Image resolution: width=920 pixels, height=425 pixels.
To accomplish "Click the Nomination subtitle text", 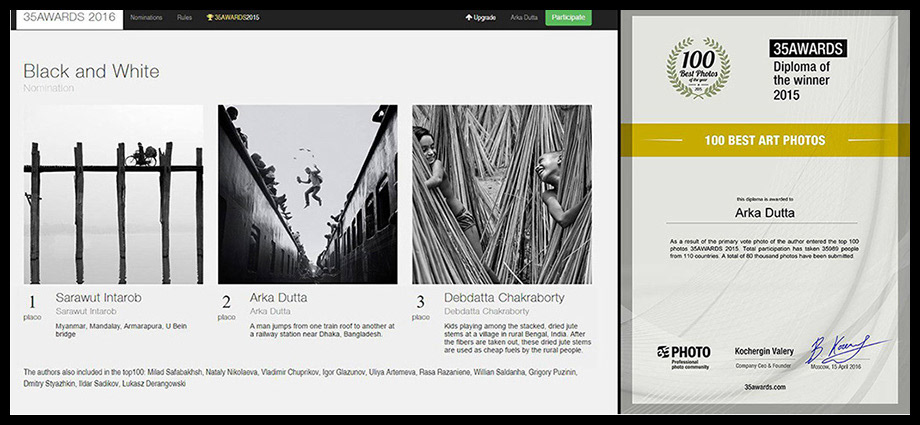I will 49,88.
